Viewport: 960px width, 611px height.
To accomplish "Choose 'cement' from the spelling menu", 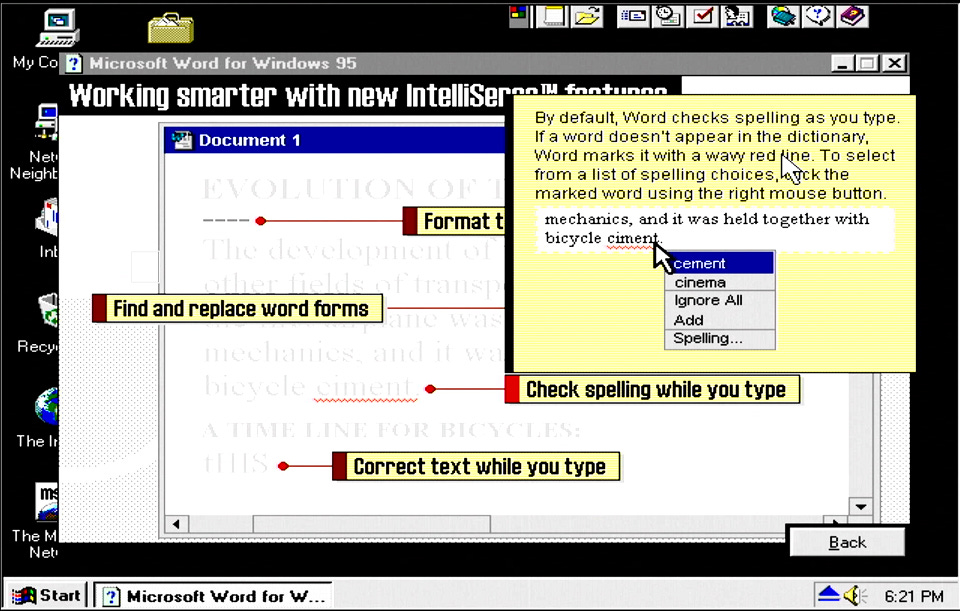I will pyautogui.click(x=719, y=263).
